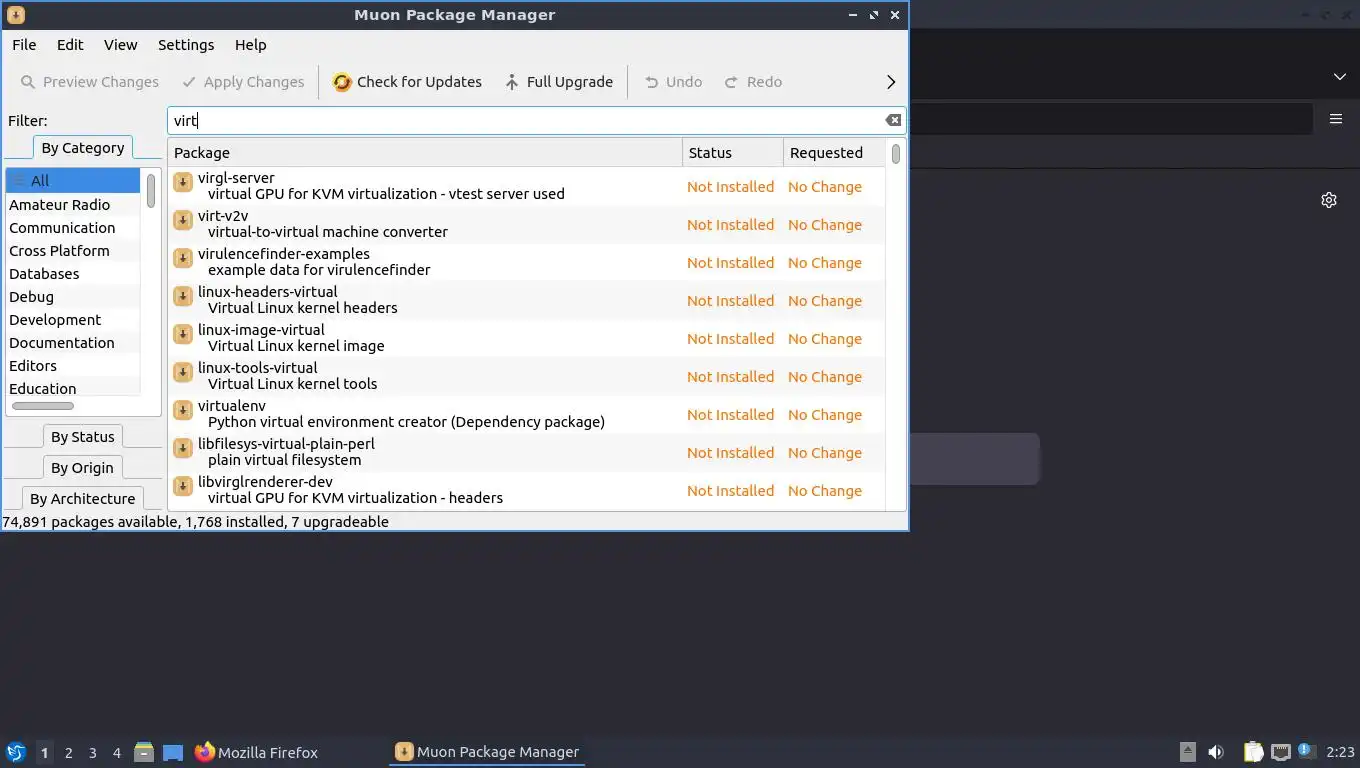Sort by the Requested column header
Viewport: 1360px width, 768px height.
(834, 153)
